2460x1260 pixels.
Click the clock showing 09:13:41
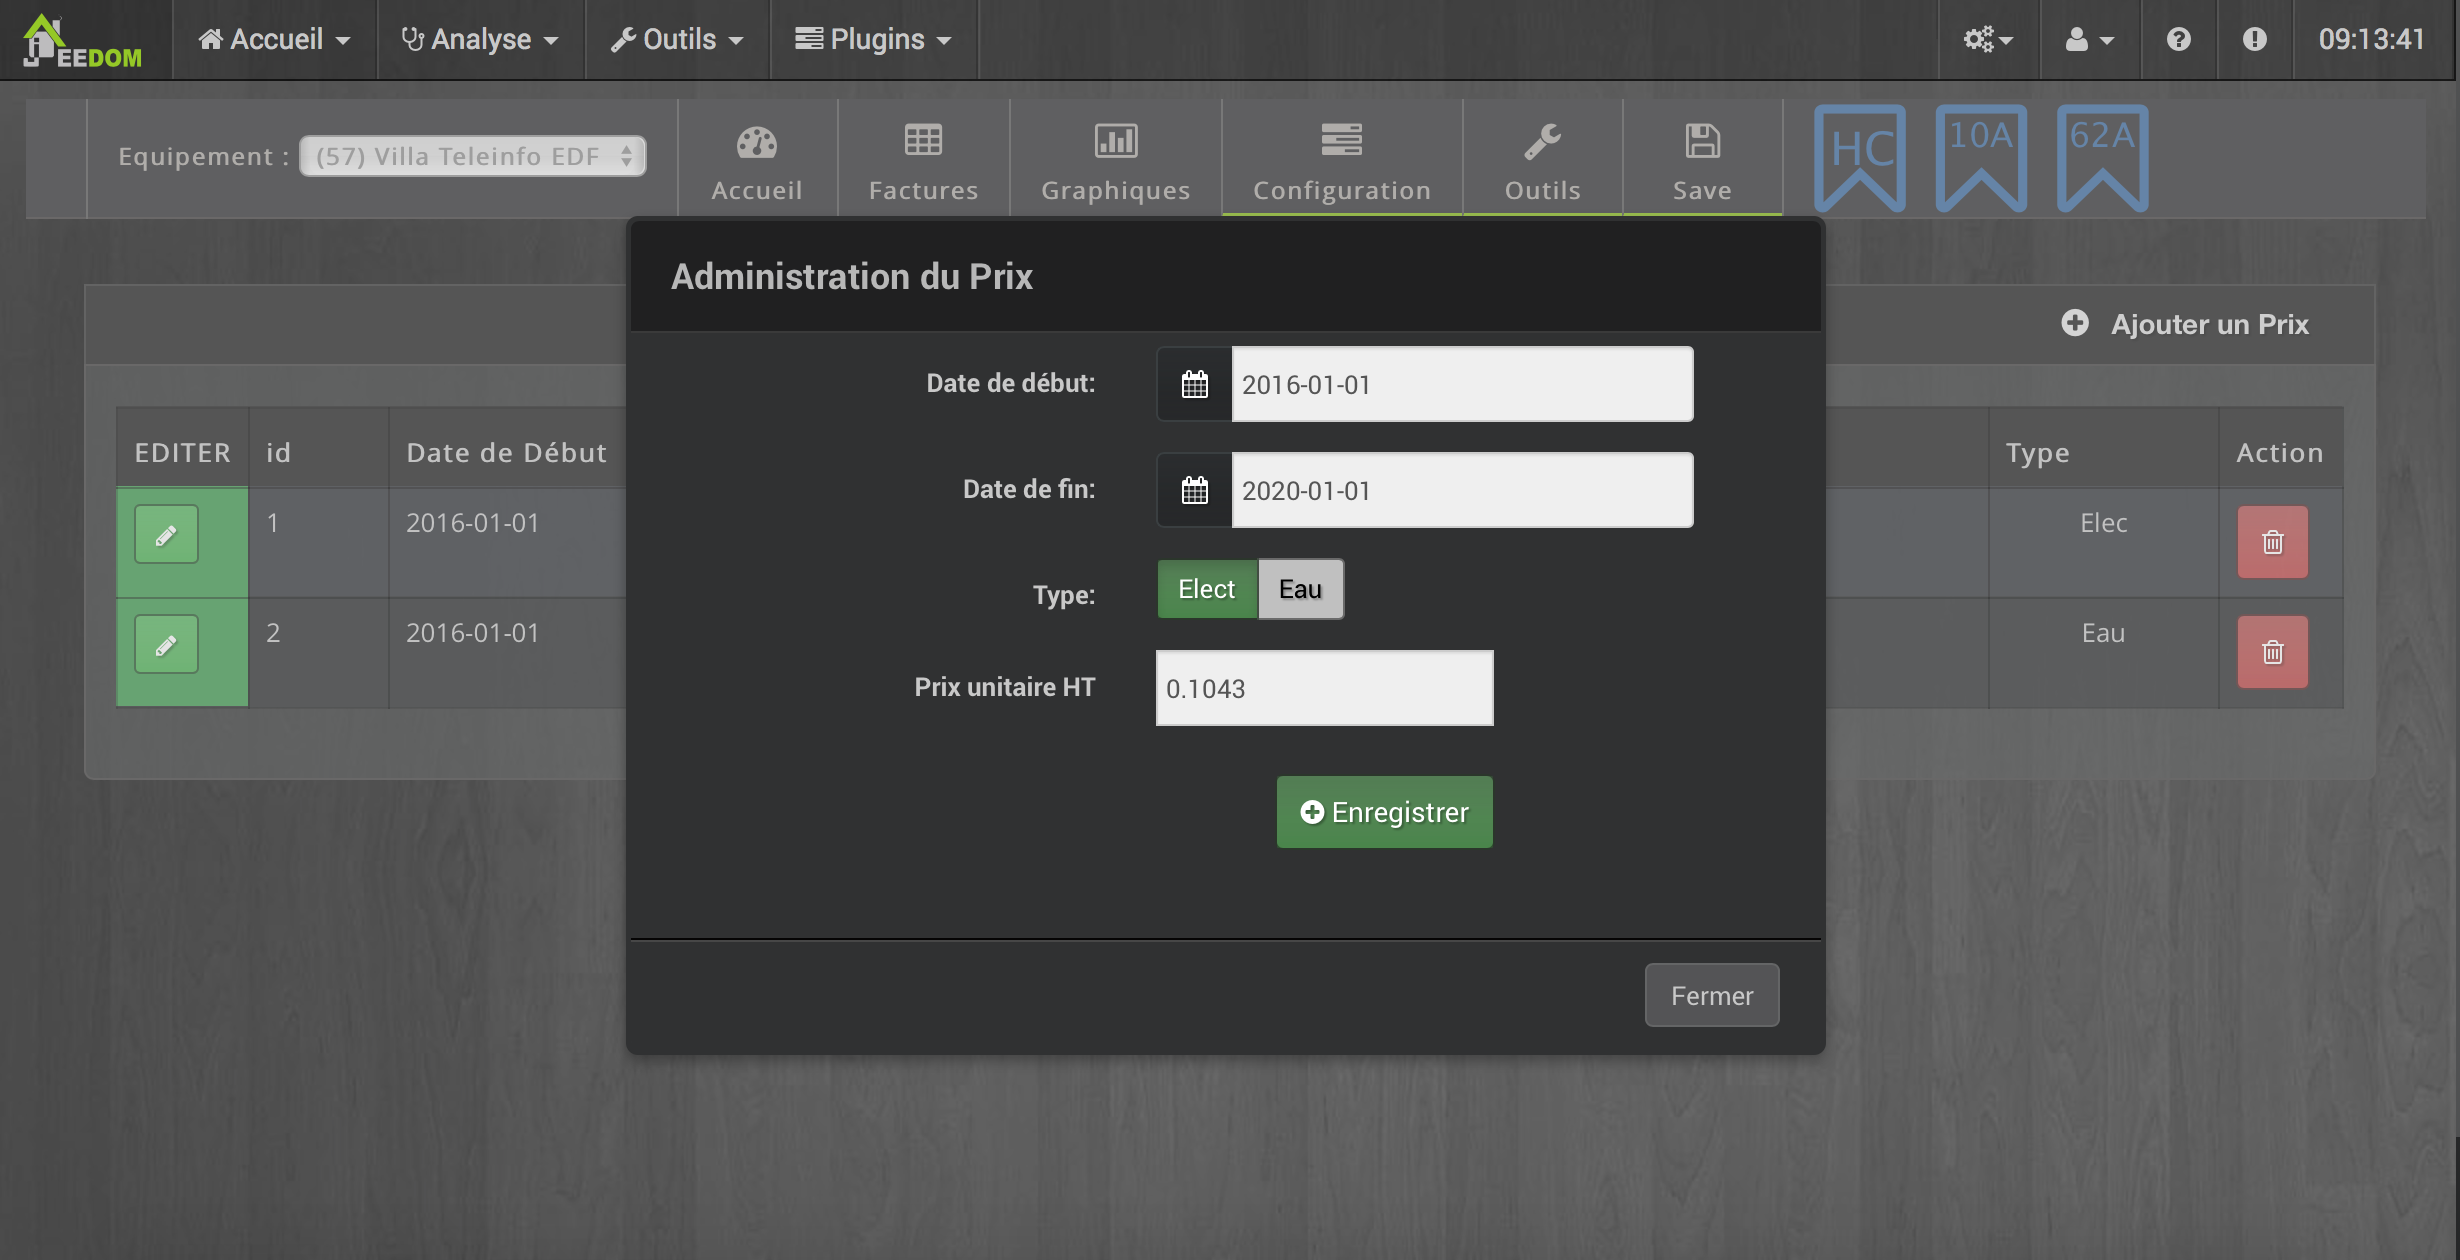(x=2371, y=39)
